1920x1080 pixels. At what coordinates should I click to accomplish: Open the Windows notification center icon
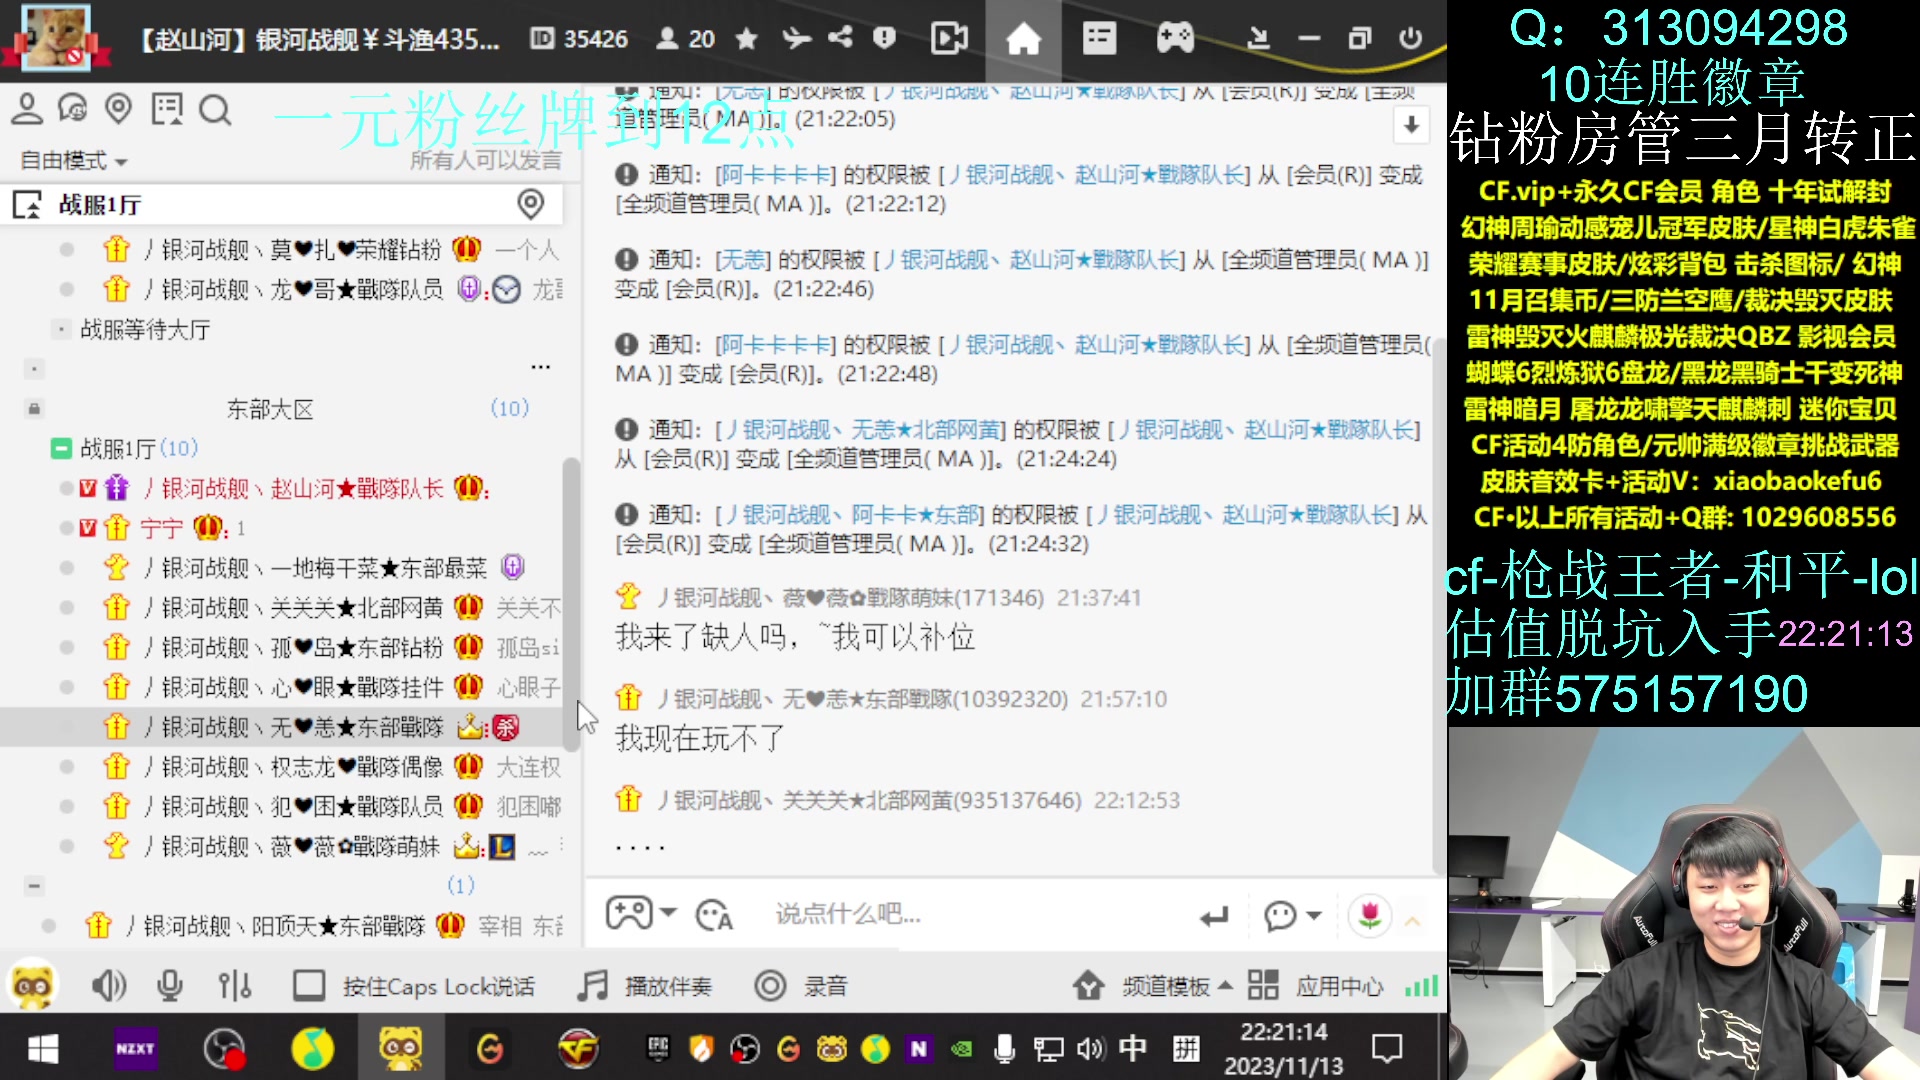pyautogui.click(x=1387, y=1048)
